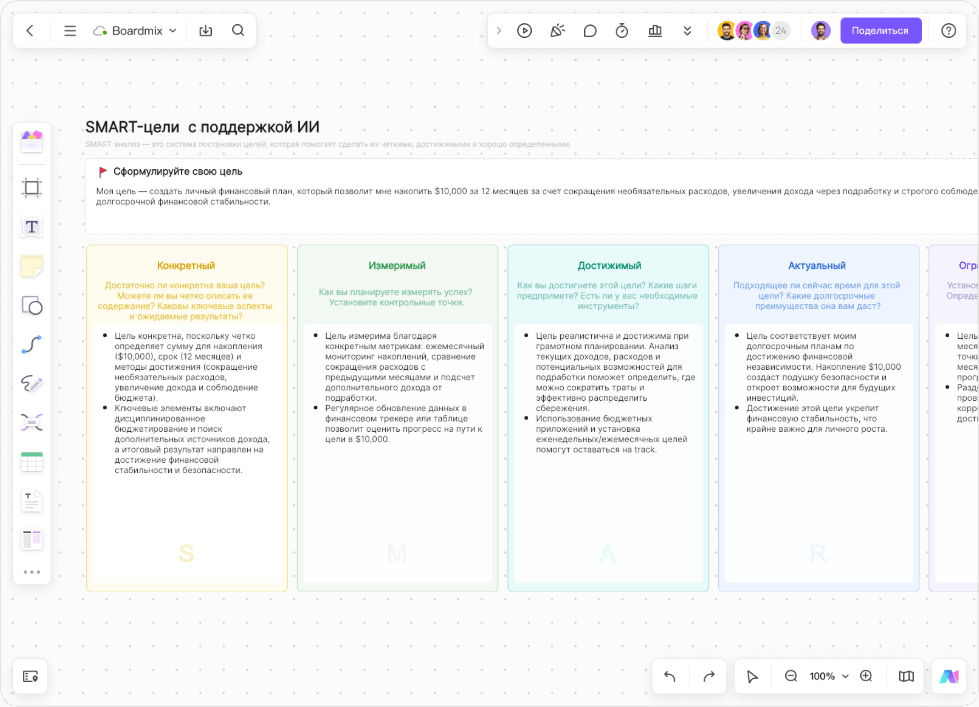This screenshot has width=979, height=707.
Task: Select the Connector line tool
Action: (x=32, y=345)
